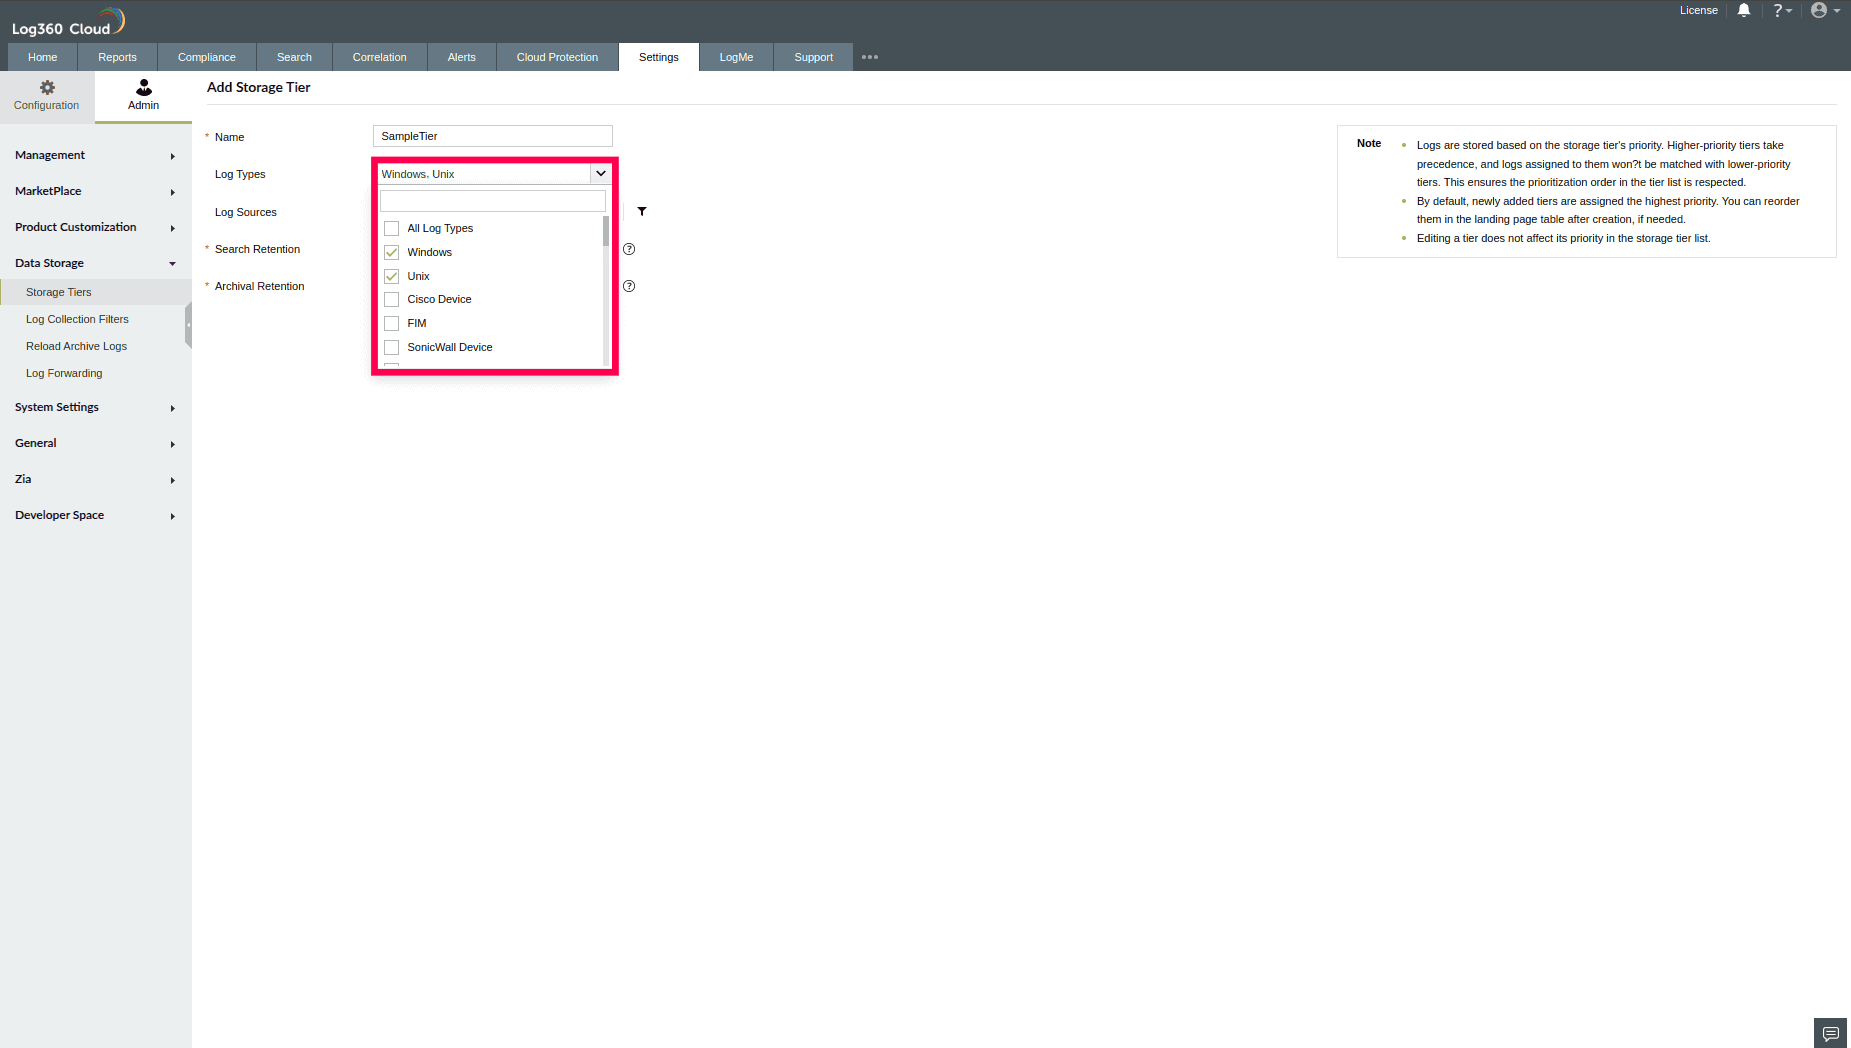1851x1048 pixels.
Task: Click the Name input containing SampleTier
Action: pyautogui.click(x=492, y=136)
